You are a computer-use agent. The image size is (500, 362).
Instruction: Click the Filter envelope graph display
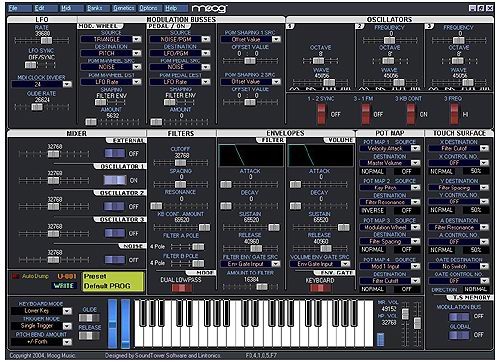pos(251,155)
